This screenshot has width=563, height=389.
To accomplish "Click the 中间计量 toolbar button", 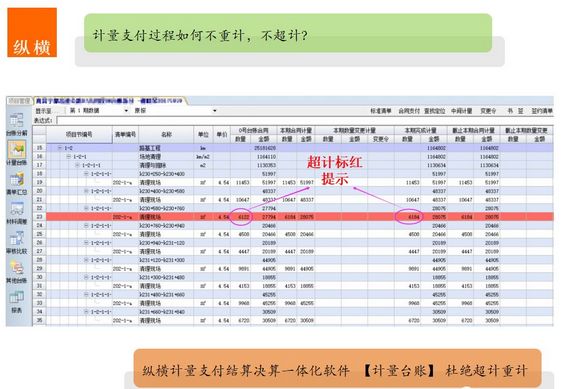I will click(x=462, y=111).
